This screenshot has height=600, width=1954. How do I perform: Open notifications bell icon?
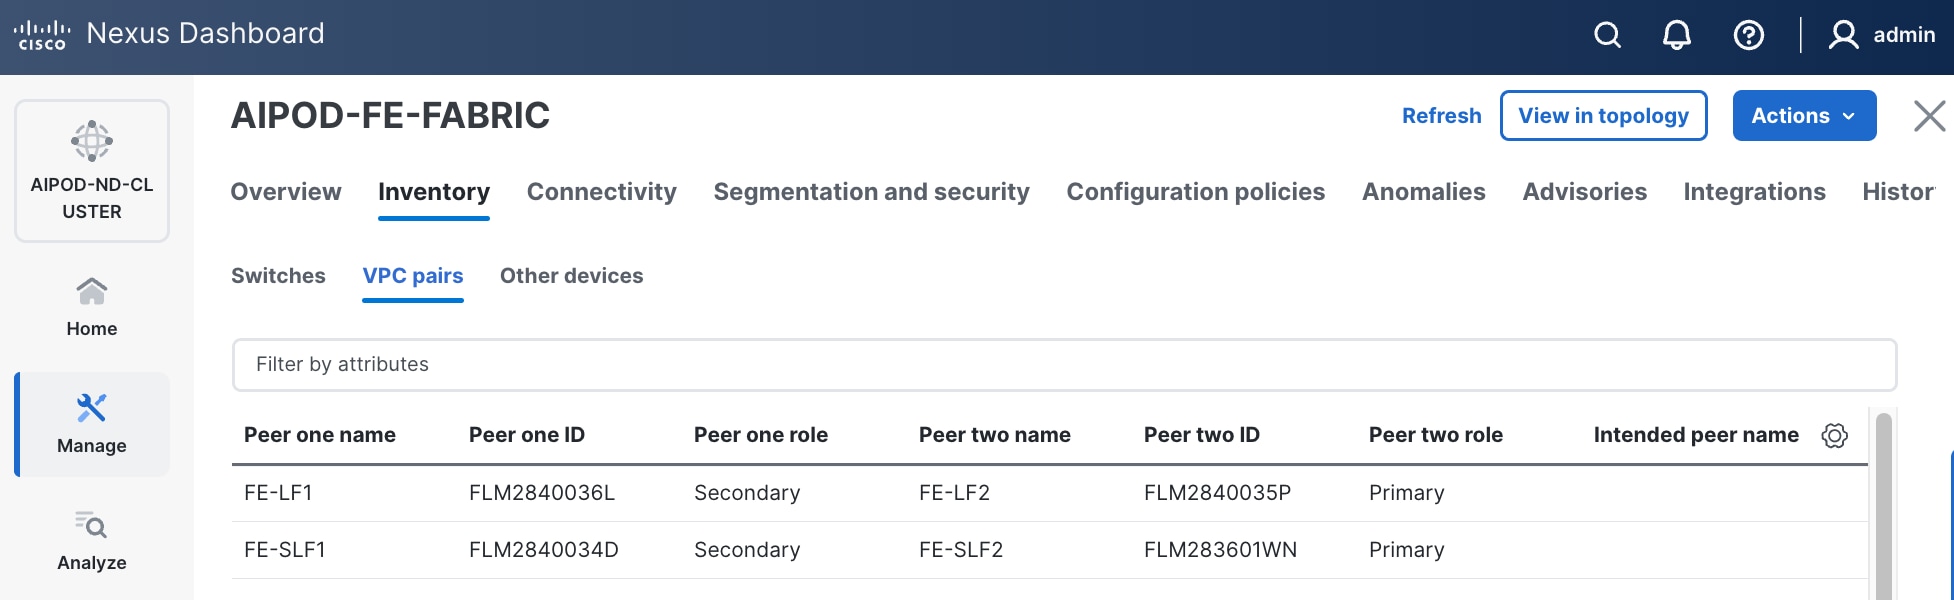point(1677,35)
